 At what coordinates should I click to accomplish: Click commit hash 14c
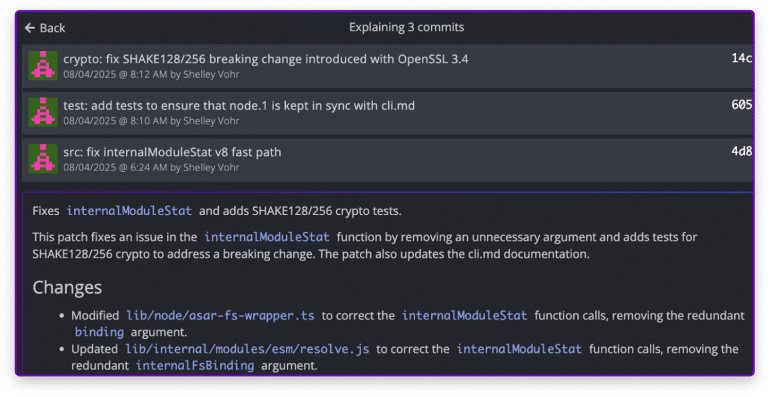pos(742,58)
